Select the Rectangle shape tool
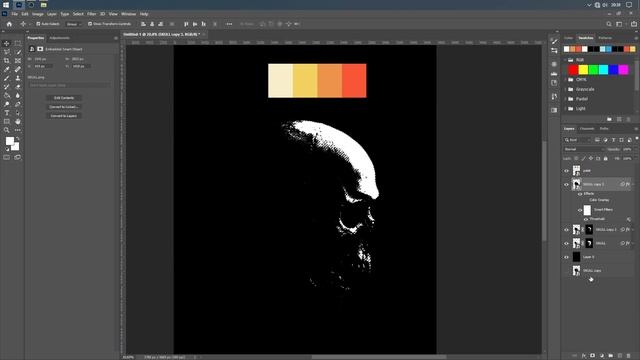 coord(7,122)
